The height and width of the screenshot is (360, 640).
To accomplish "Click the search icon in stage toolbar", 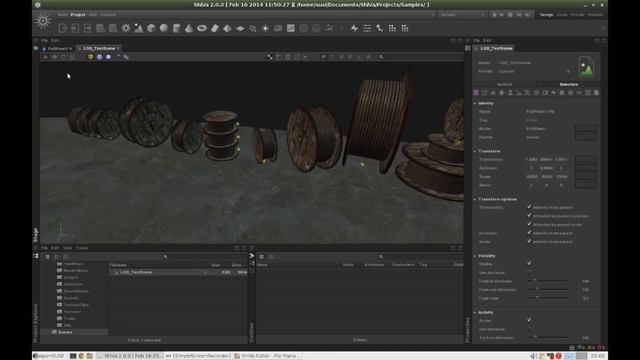I will click(381, 57).
